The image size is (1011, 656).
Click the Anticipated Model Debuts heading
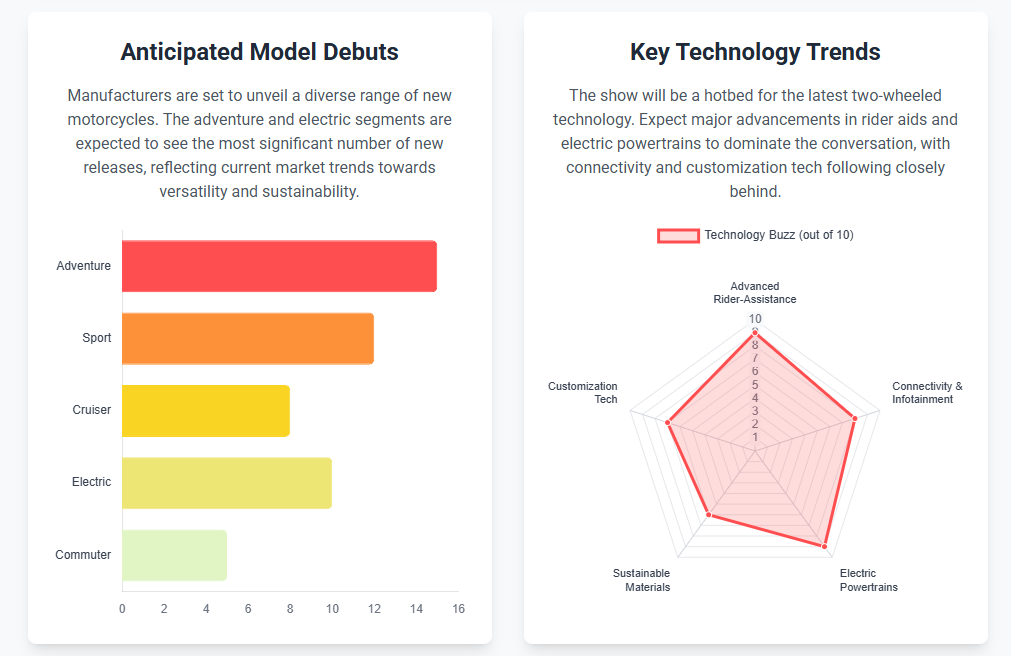(259, 52)
